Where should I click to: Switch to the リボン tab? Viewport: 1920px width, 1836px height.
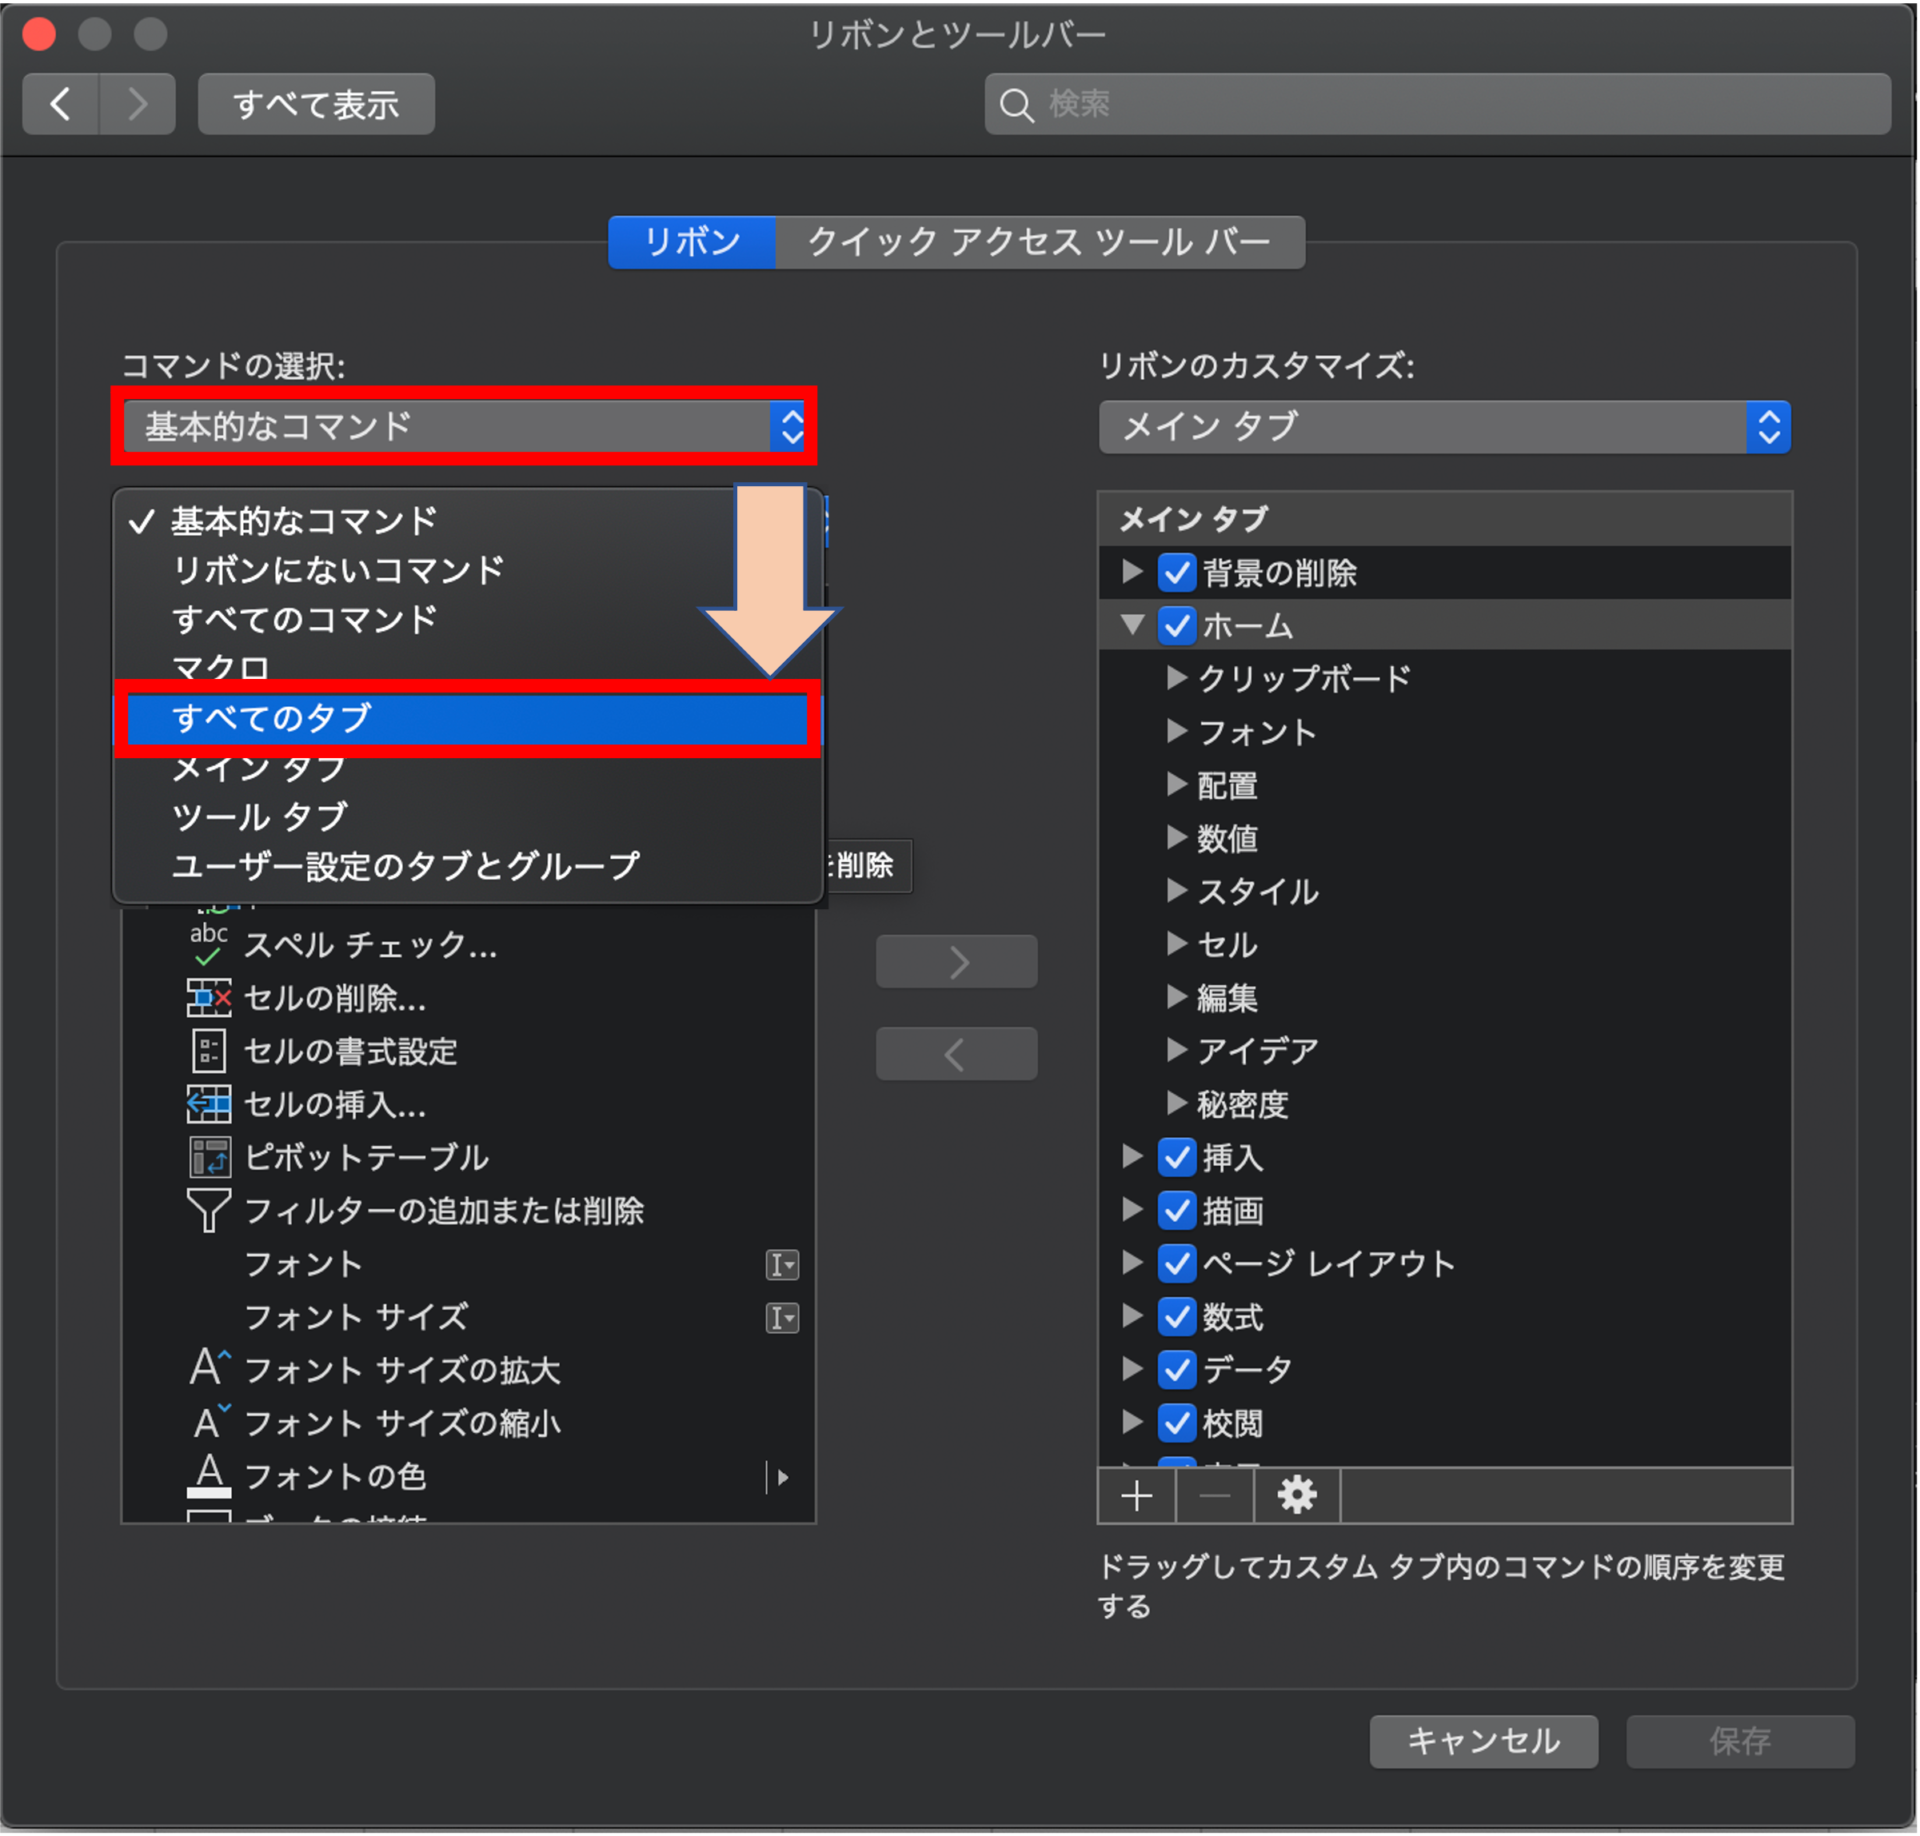point(692,242)
